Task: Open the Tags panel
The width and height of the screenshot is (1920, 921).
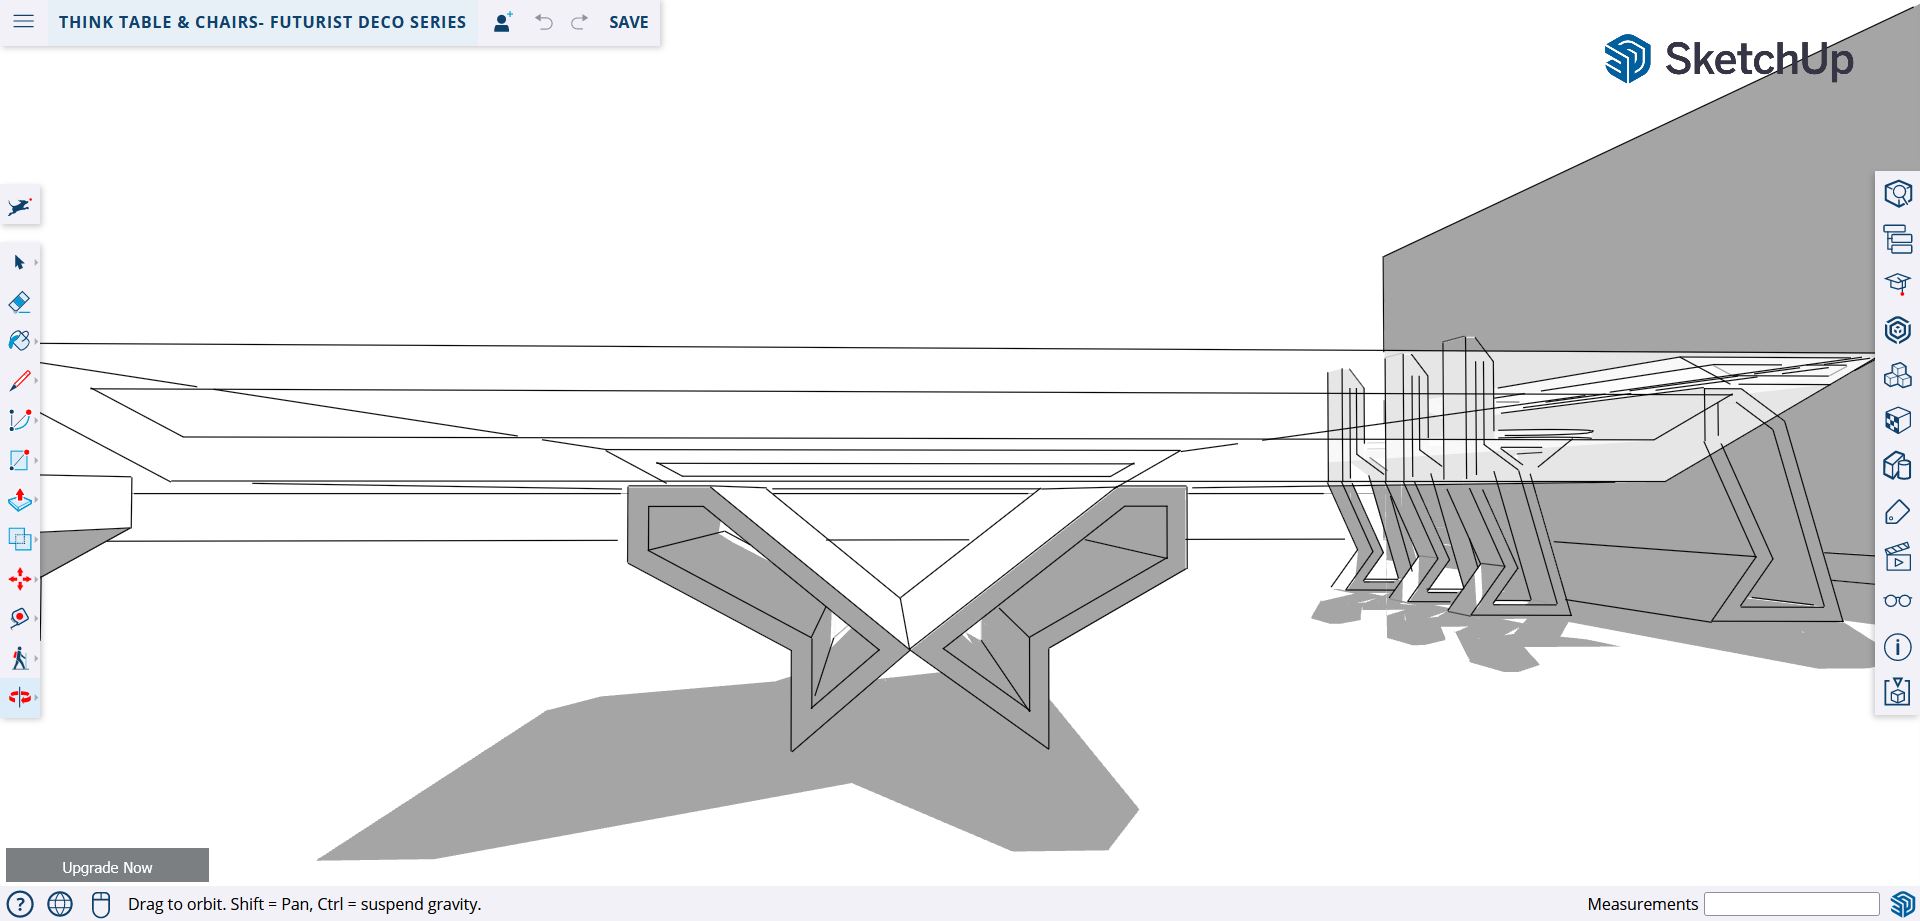Action: pos(1897,513)
